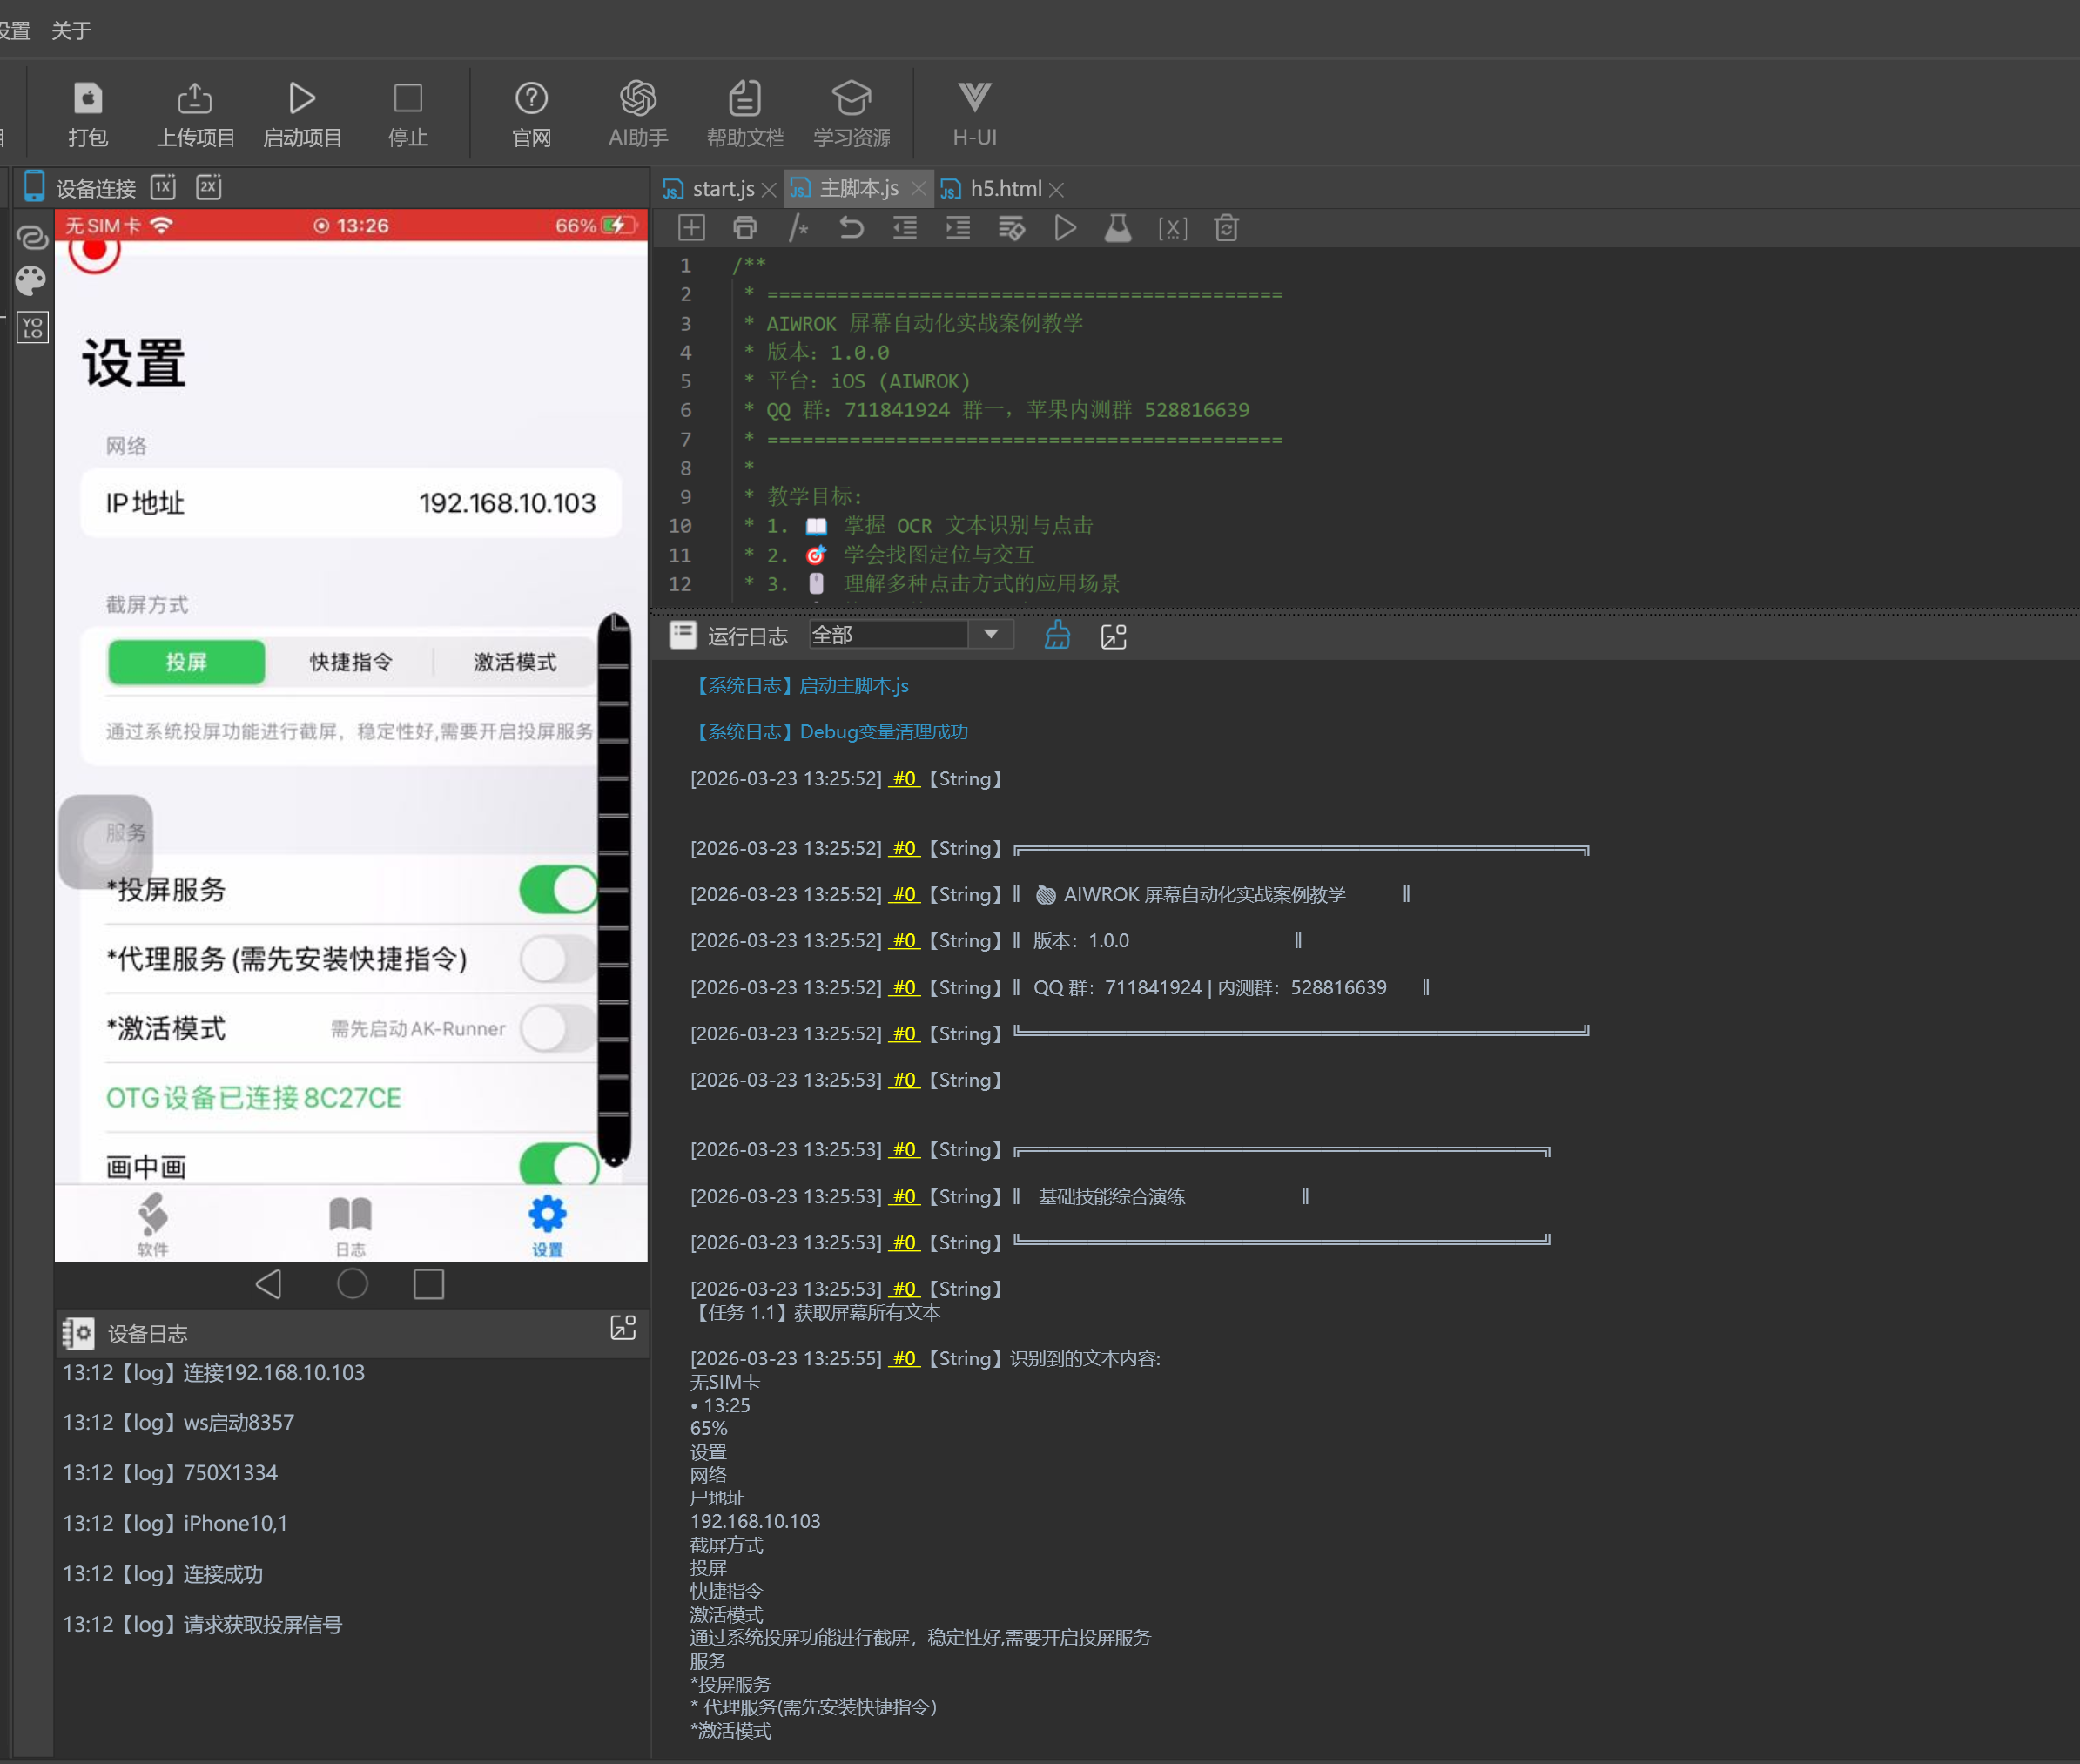Pop out the 运行日志 panel

(1113, 636)
